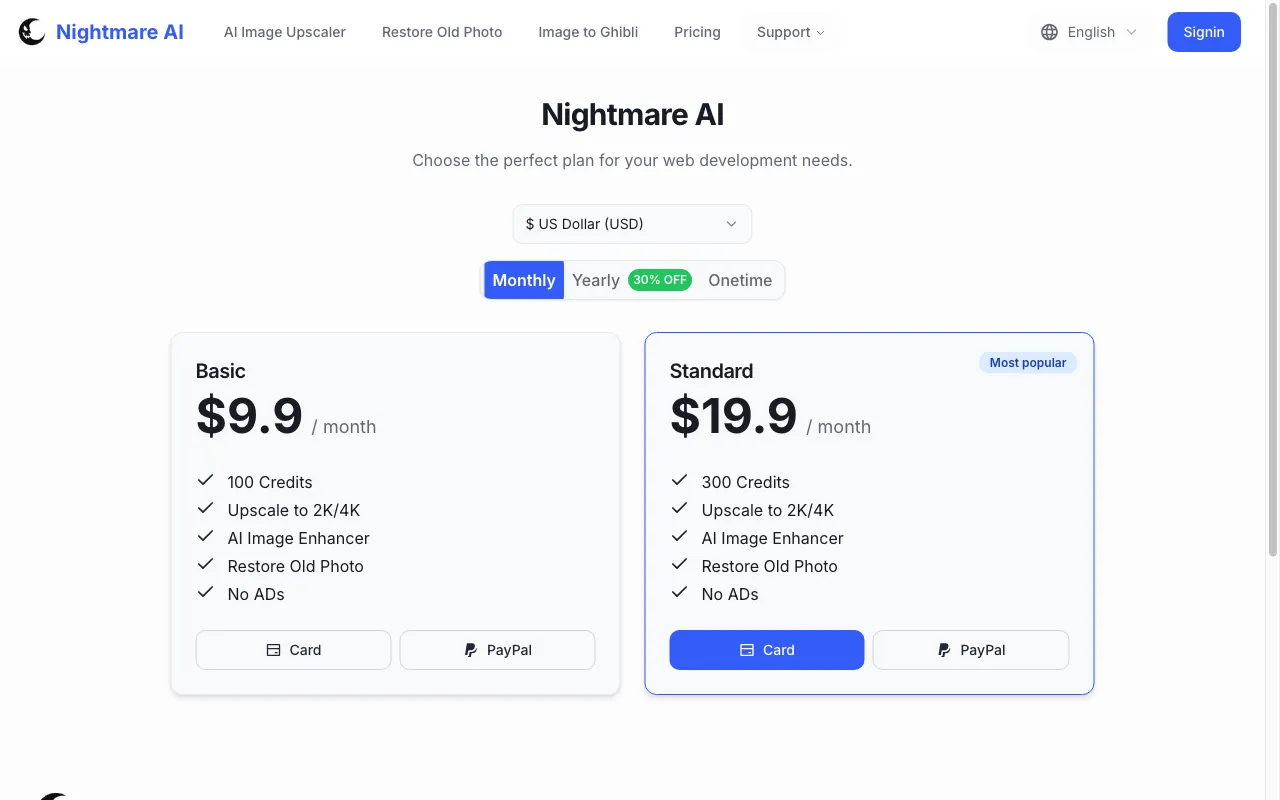Pay Basic plan with Card

293,650
